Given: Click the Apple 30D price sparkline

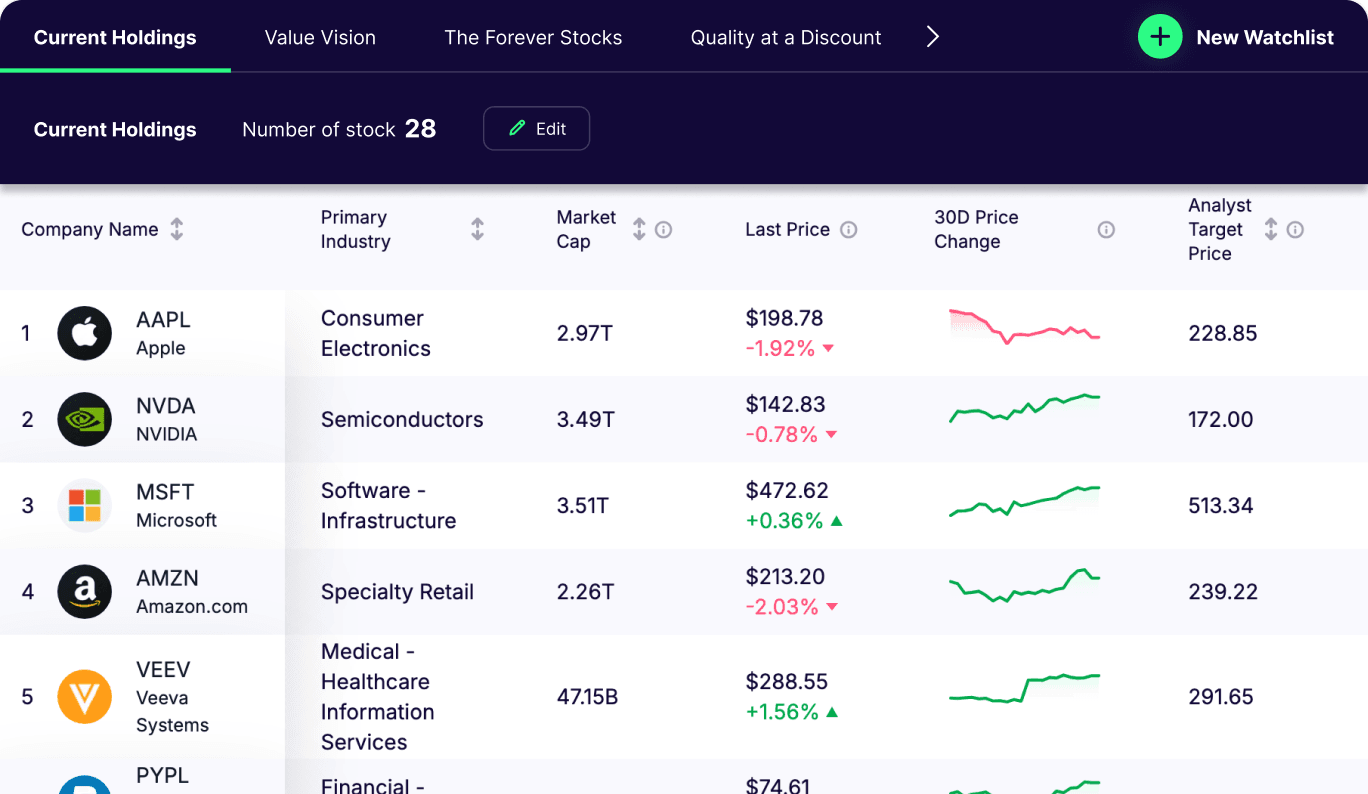Looking at the screenshot, I should point(1024,327).
